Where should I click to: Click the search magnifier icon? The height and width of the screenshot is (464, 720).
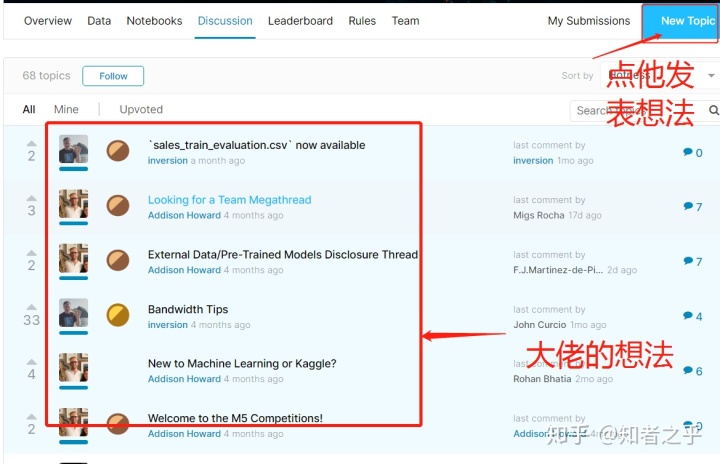tap(713, 110)
